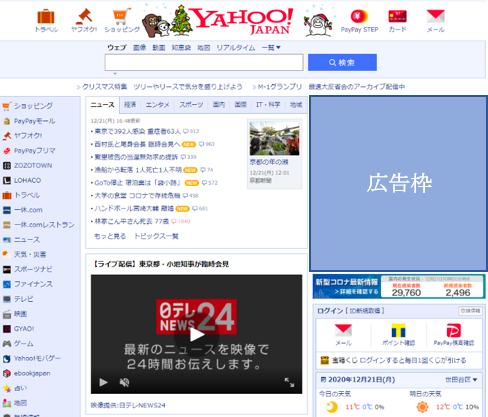Open LOHACO in left sidebar

click(x=27, y=180)
